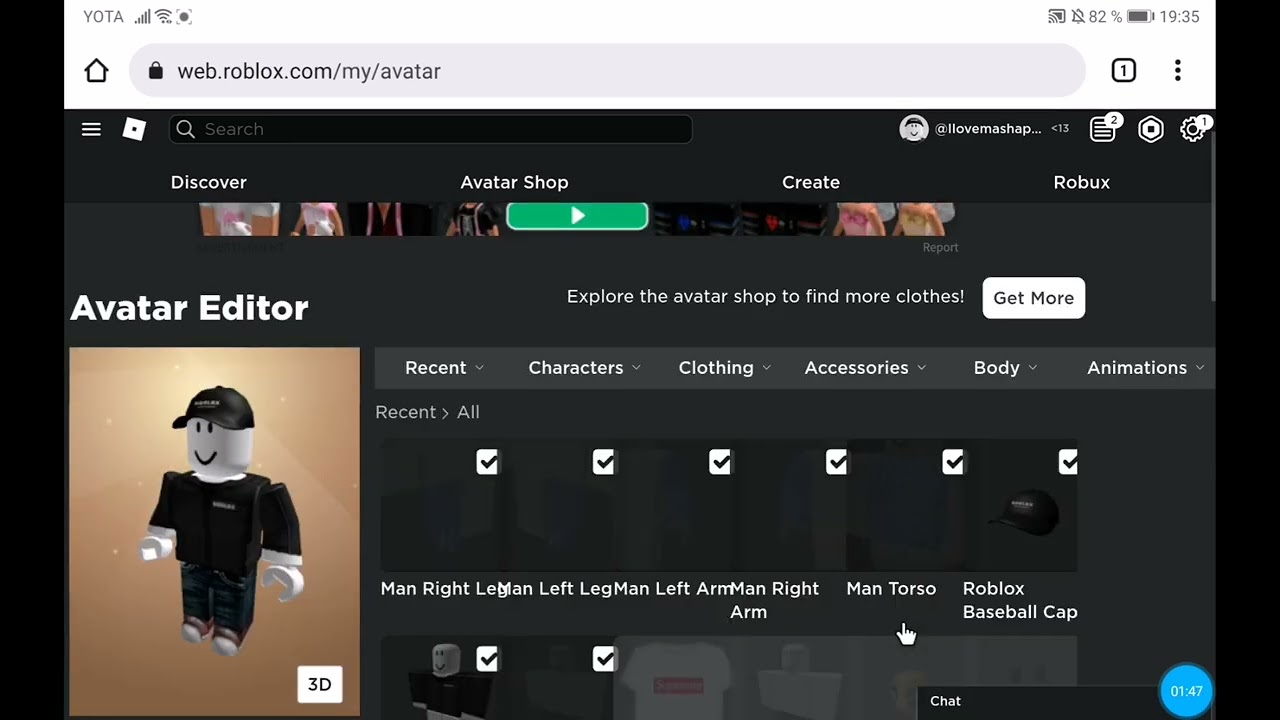Screen dimensions: 1280x720
Task: Report the advertisement
Action: click(940, 247)
